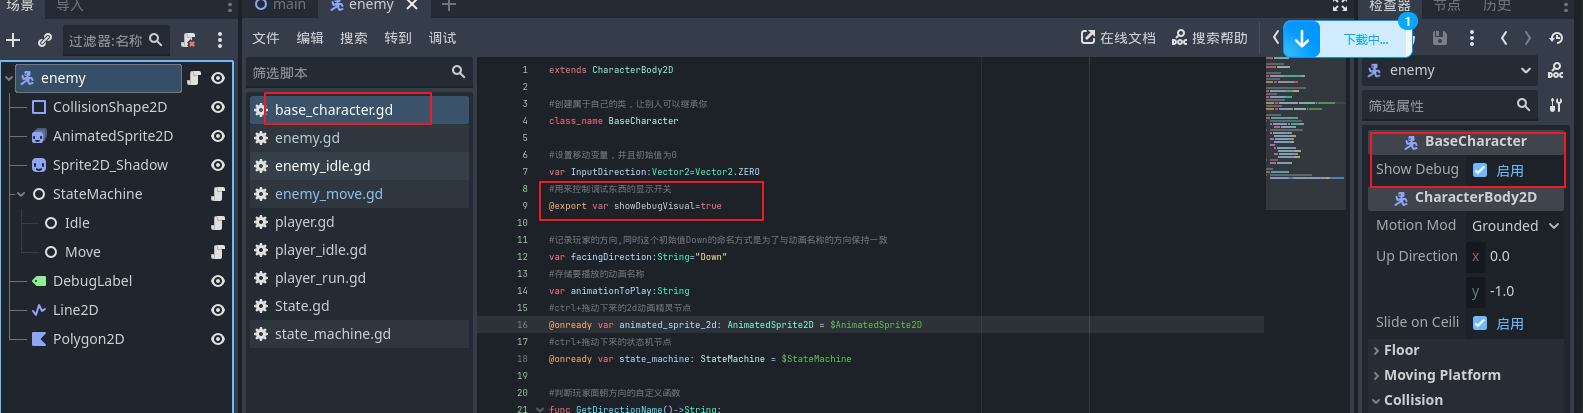Uncheck the Show Debug checkbox
The height and width of the screenshot is (413, 1583).
tap(1480, 170)
